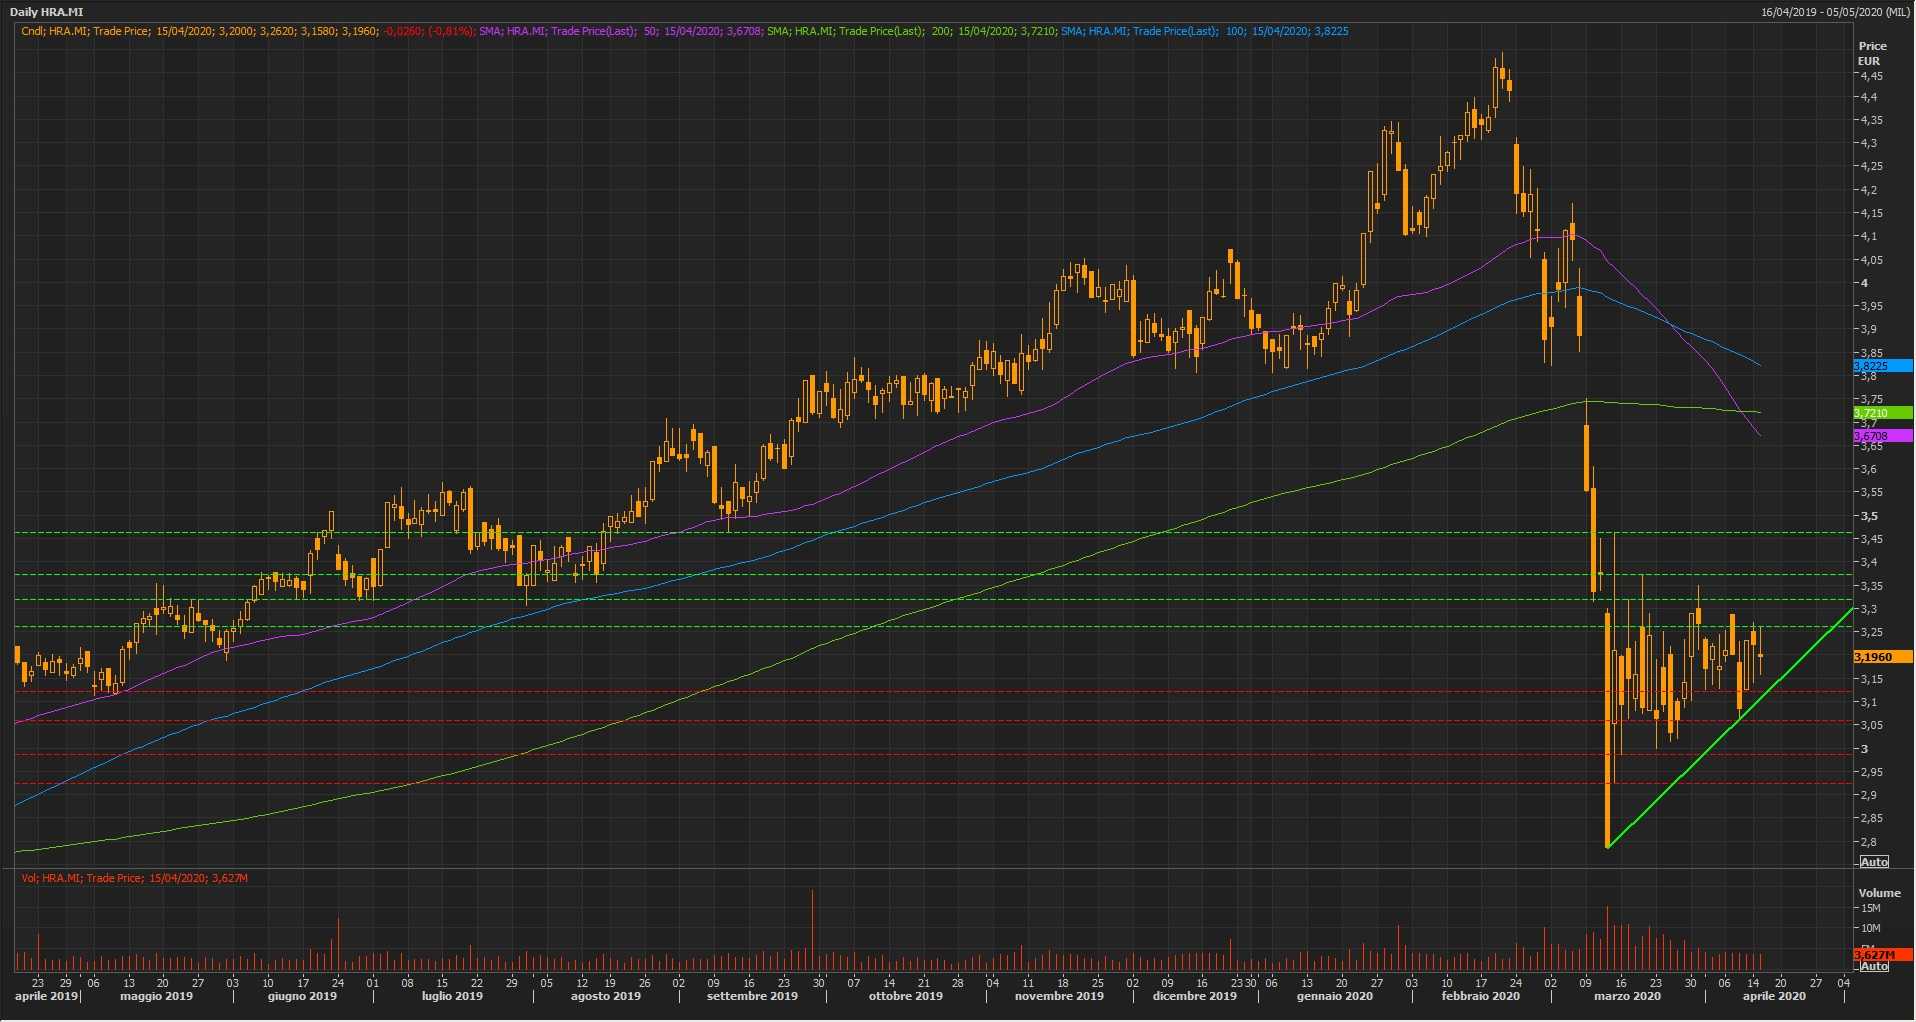Click the red 3,627M volume tag
This screenshot has width=1916, height=1022.
point(1881,955)
